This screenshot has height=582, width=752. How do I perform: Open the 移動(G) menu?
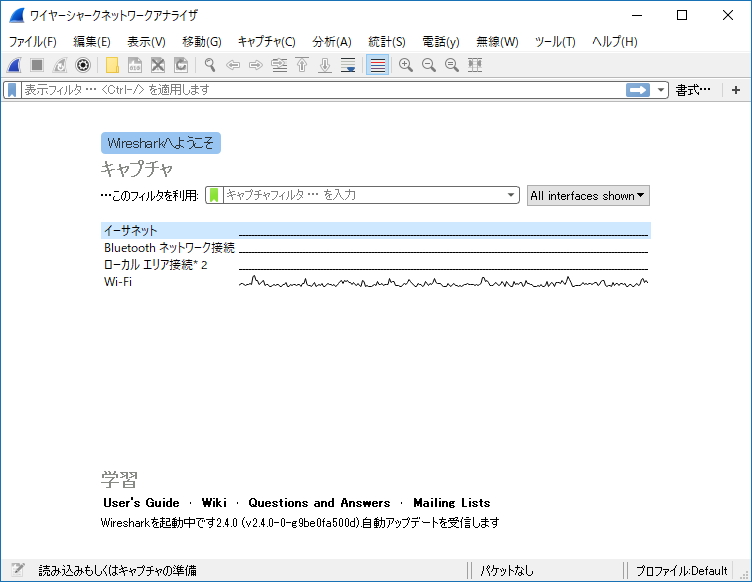point(202,42)
